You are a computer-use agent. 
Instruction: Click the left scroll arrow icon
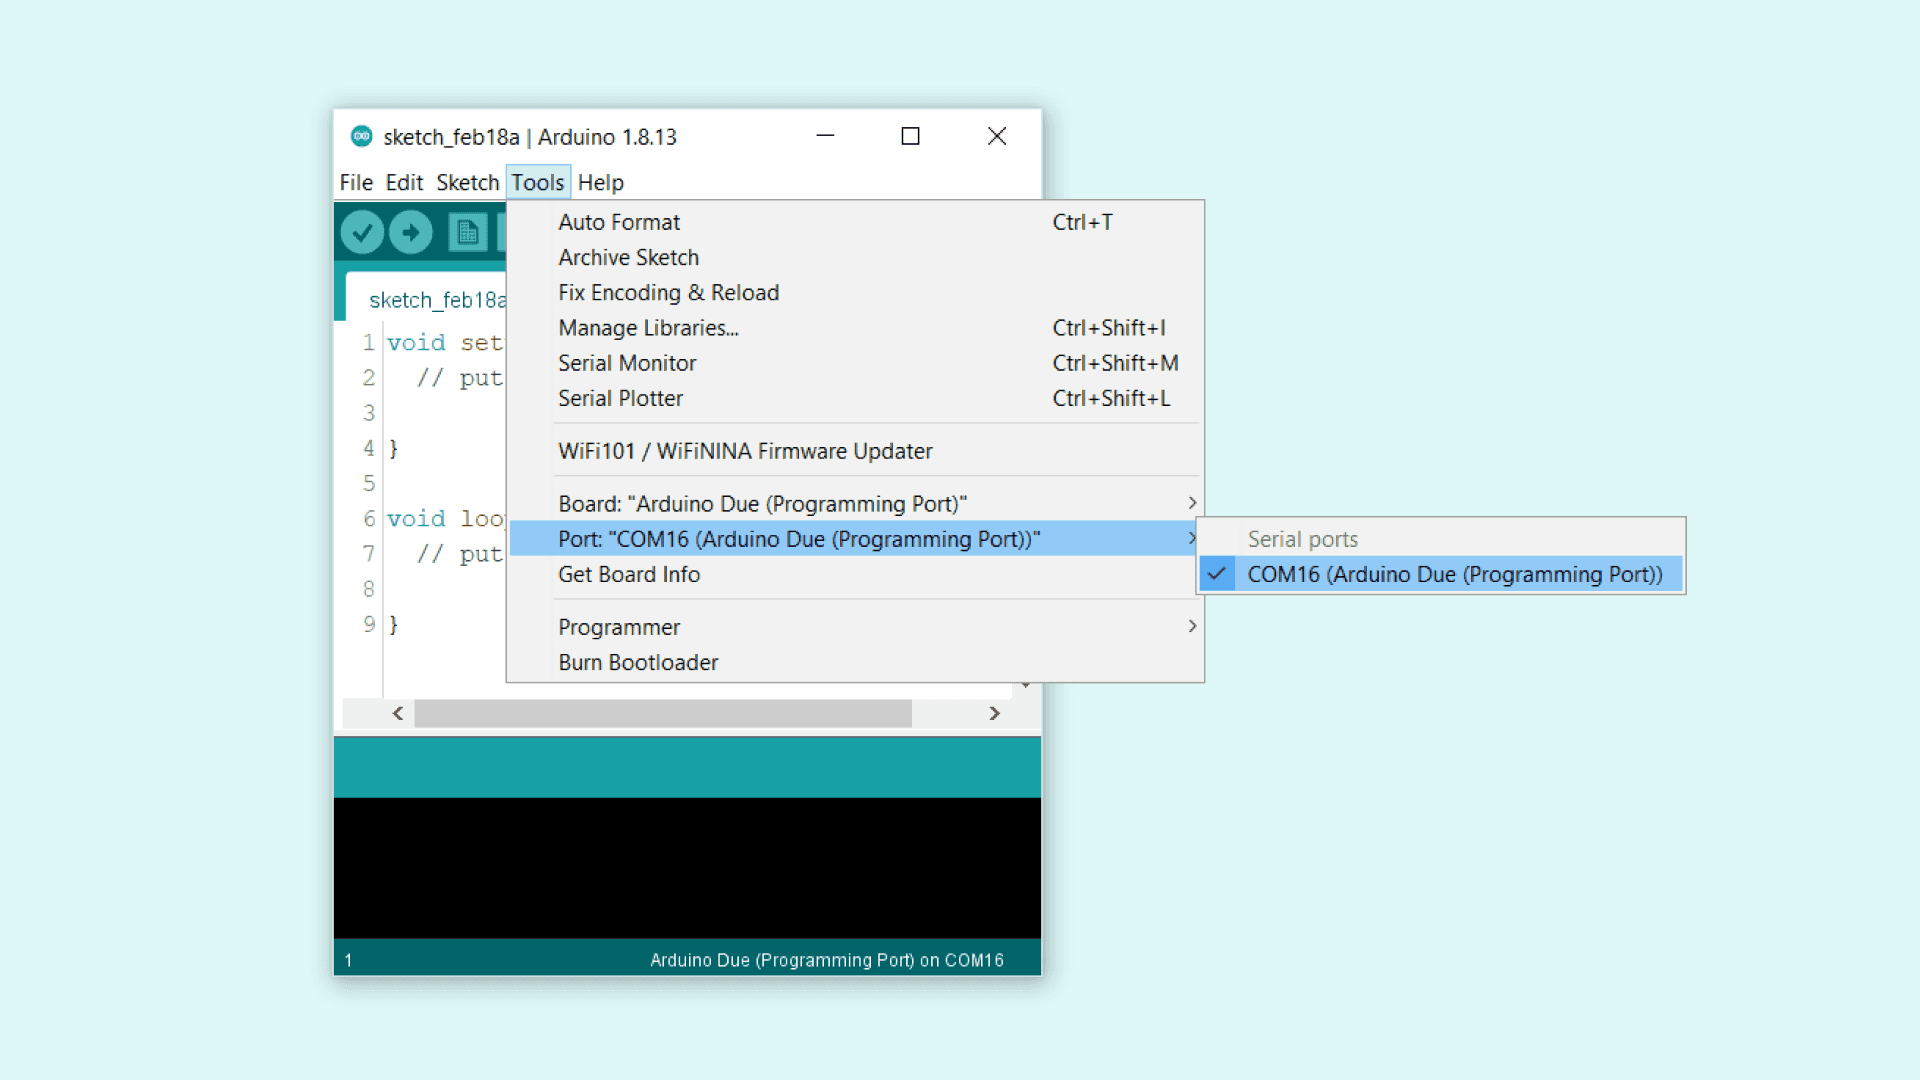tap(398, 713)
